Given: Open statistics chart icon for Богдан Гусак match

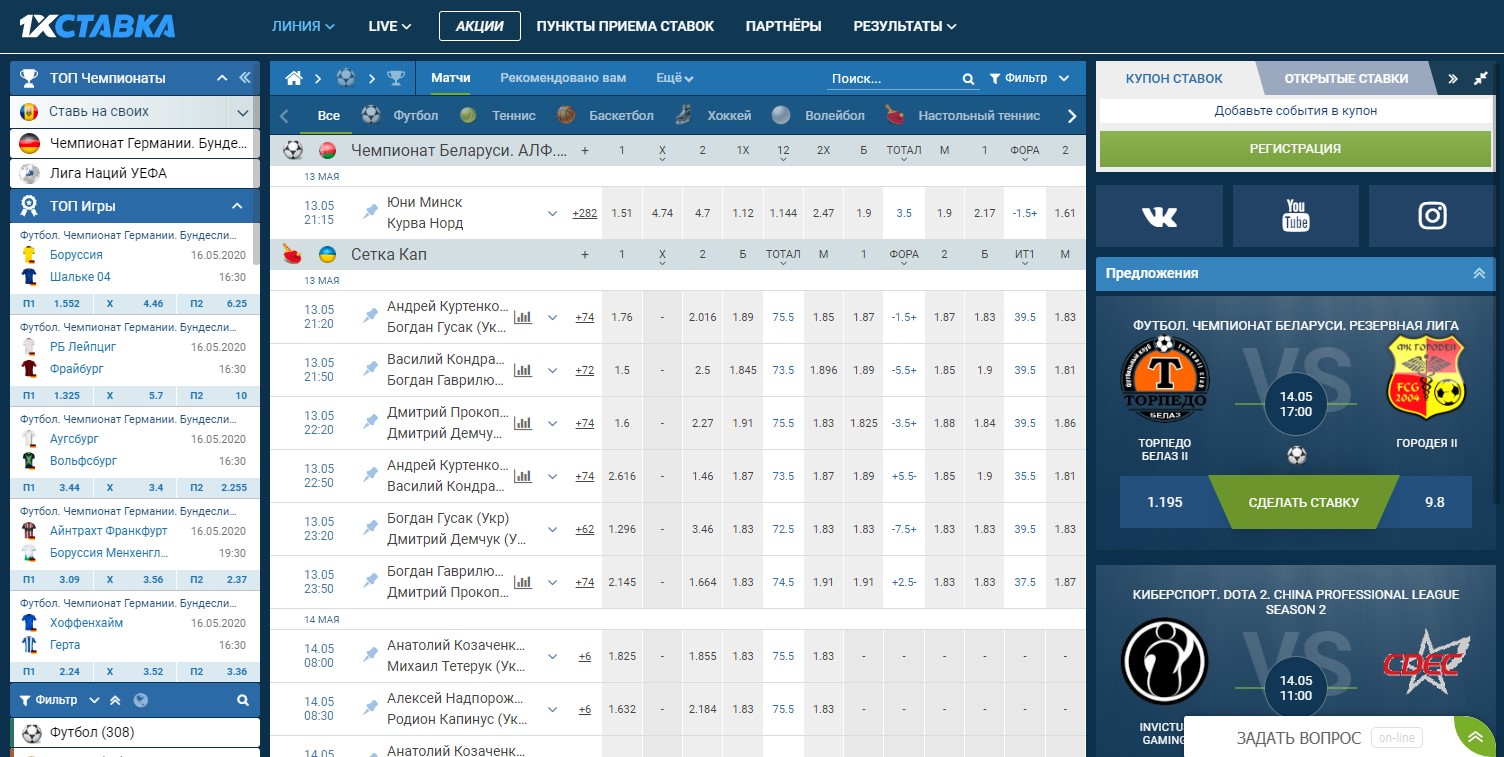Looking at the screenshot, I should (522, 528).
